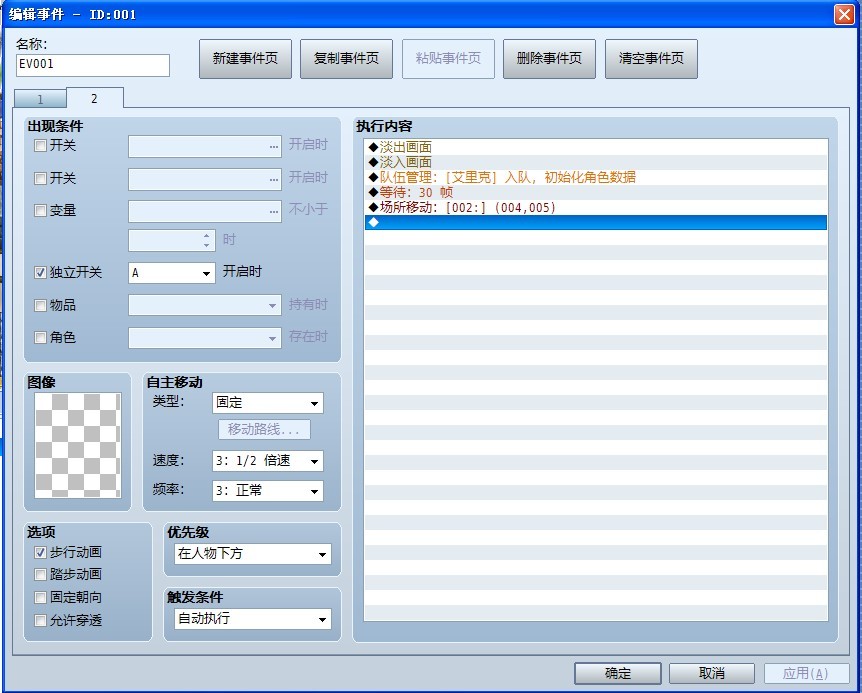Click the 名称 EV001 input field
This screenshot has height=693, width=862.
[93, 65]
